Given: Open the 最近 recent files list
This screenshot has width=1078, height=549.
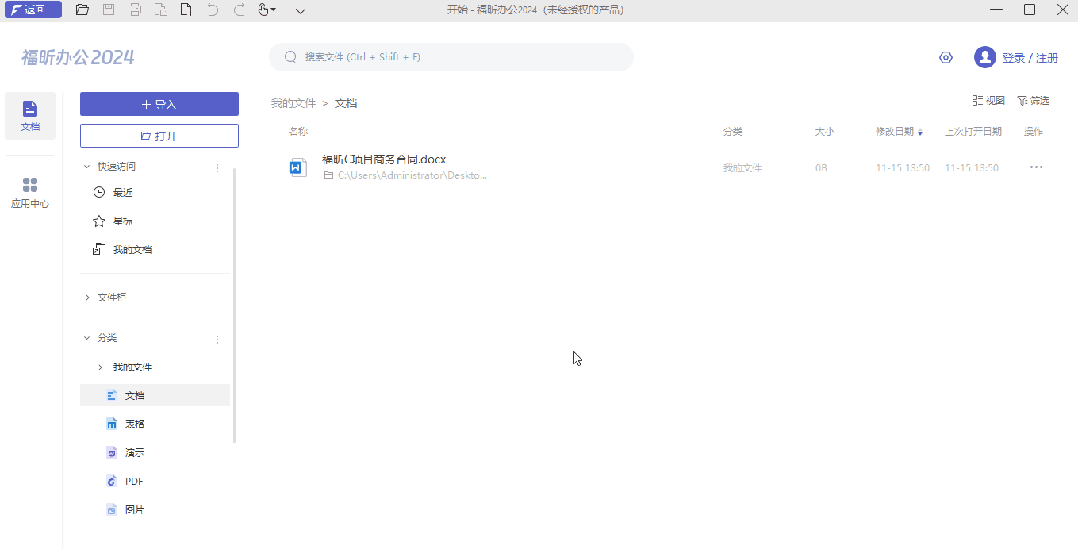Looking at the screenshot, I should pos(122,192).
